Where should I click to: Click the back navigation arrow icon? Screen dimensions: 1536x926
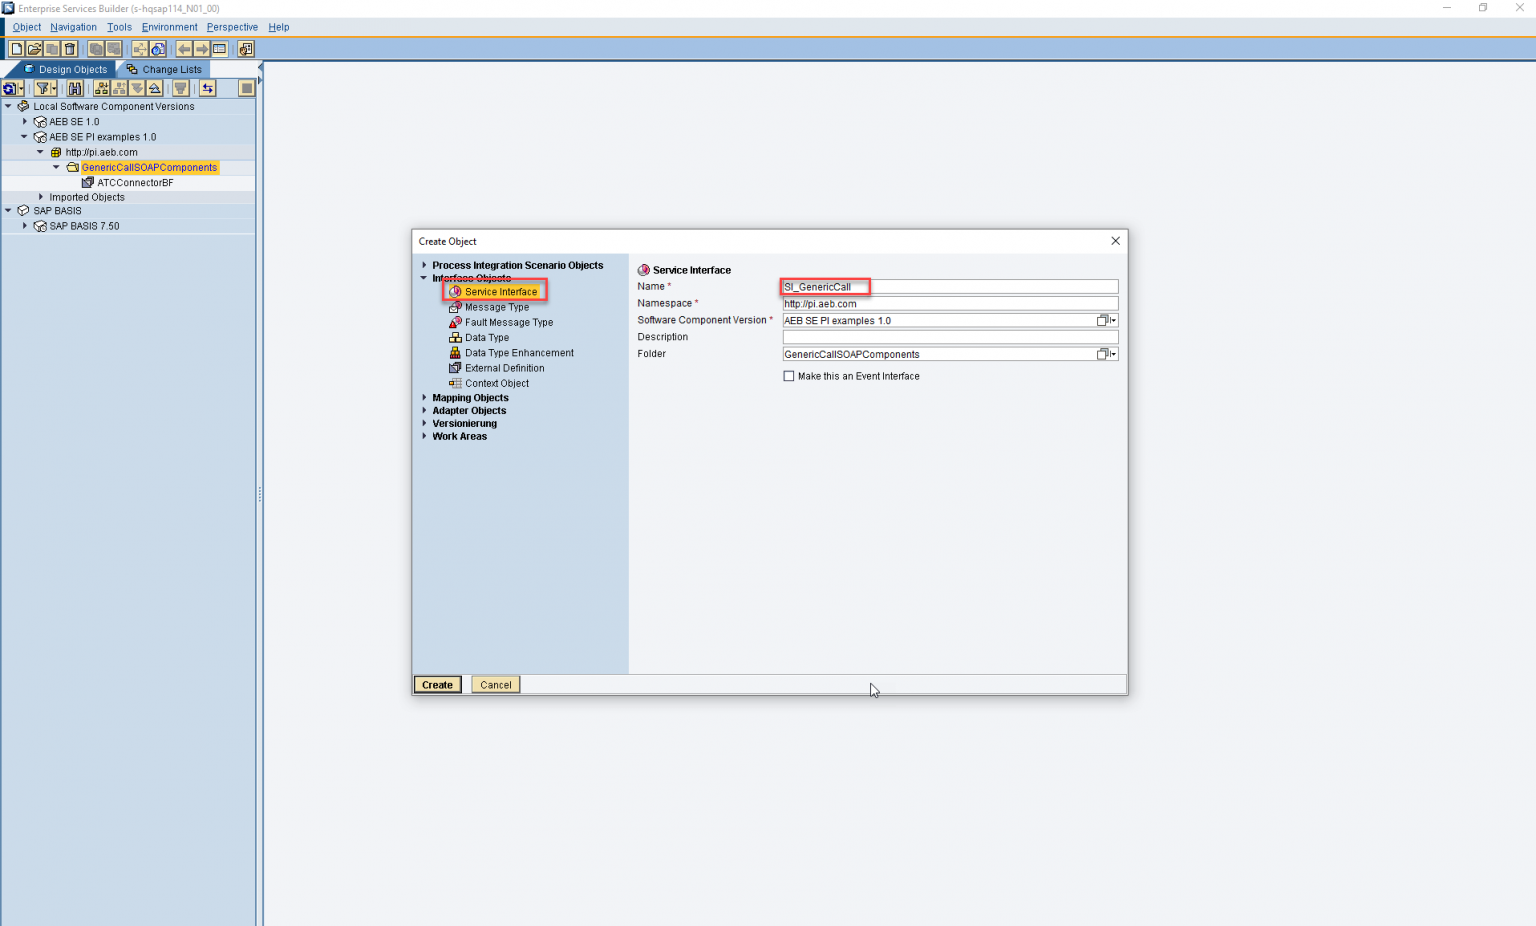pos(185,48)
